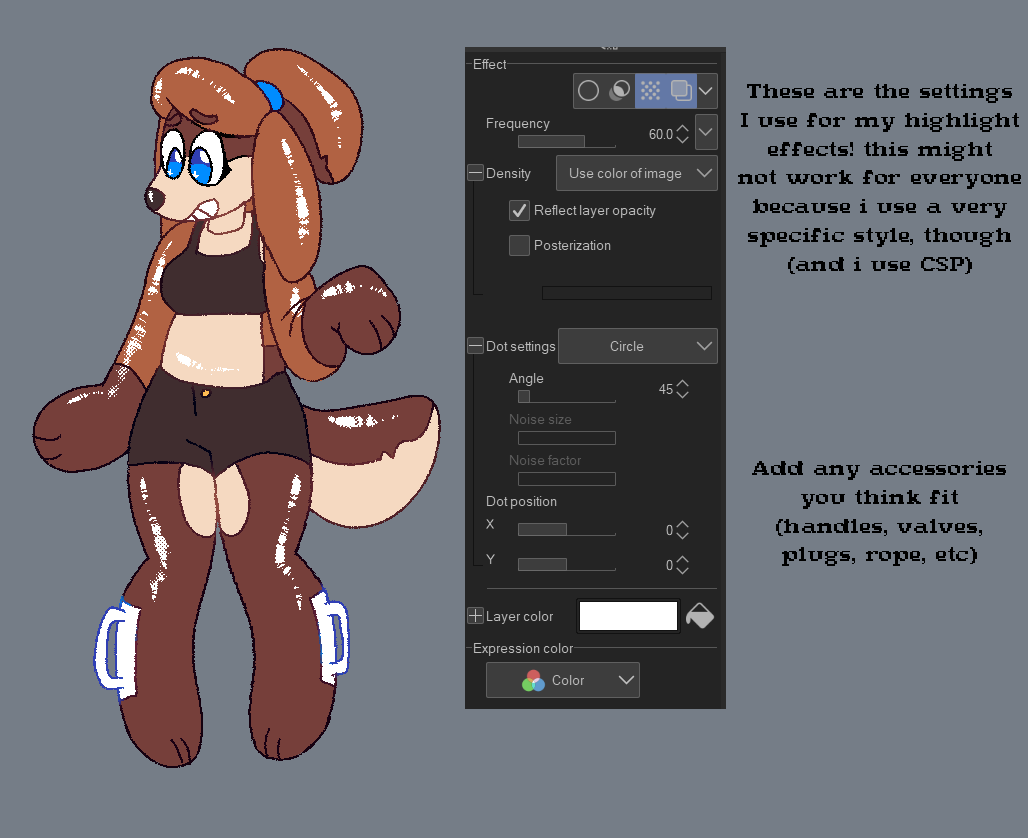Click the Noise size slider
The height and width of the screenshot is (838, 1028).
click(x=566, y=438)
